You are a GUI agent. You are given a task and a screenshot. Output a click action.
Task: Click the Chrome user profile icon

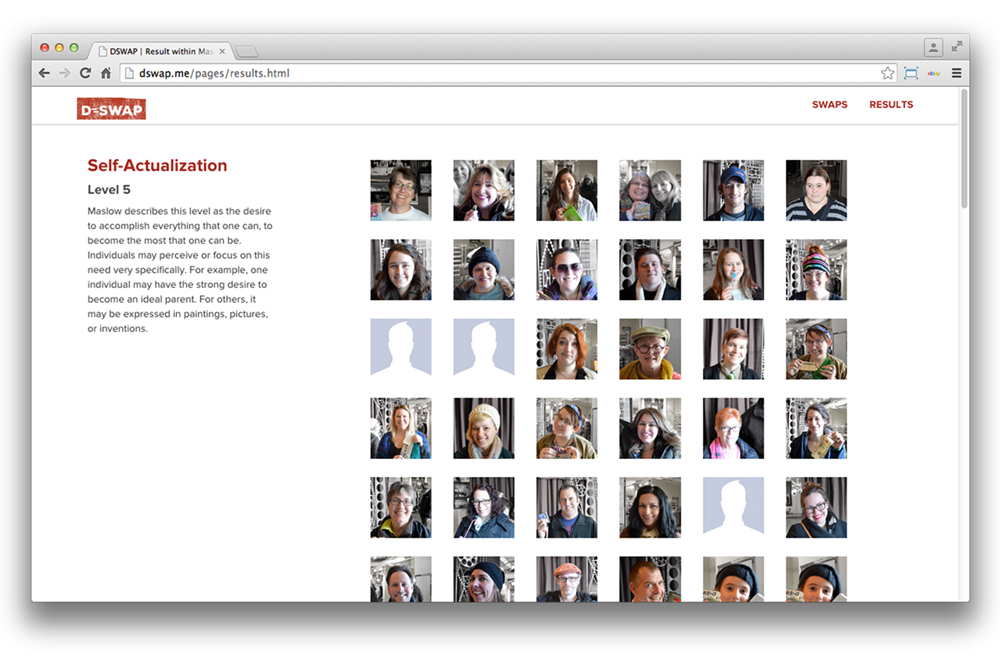tap(933, 46)
